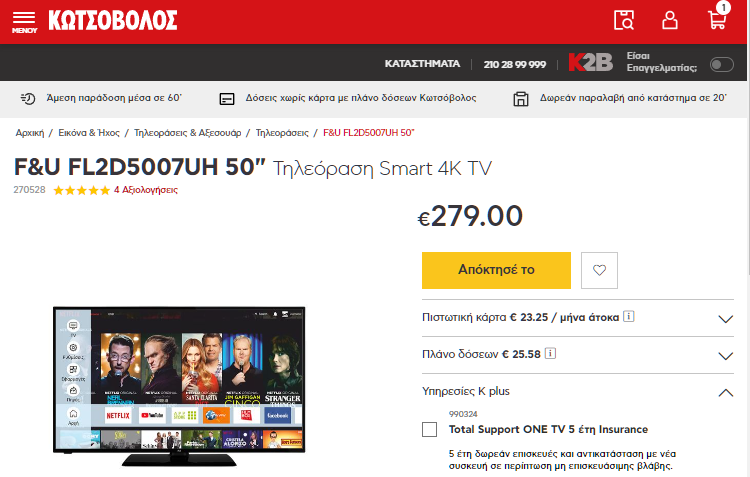Viewport: 750px width, 477px height.
Task: Open the user account icon
Action: click(x=670, y=20)
